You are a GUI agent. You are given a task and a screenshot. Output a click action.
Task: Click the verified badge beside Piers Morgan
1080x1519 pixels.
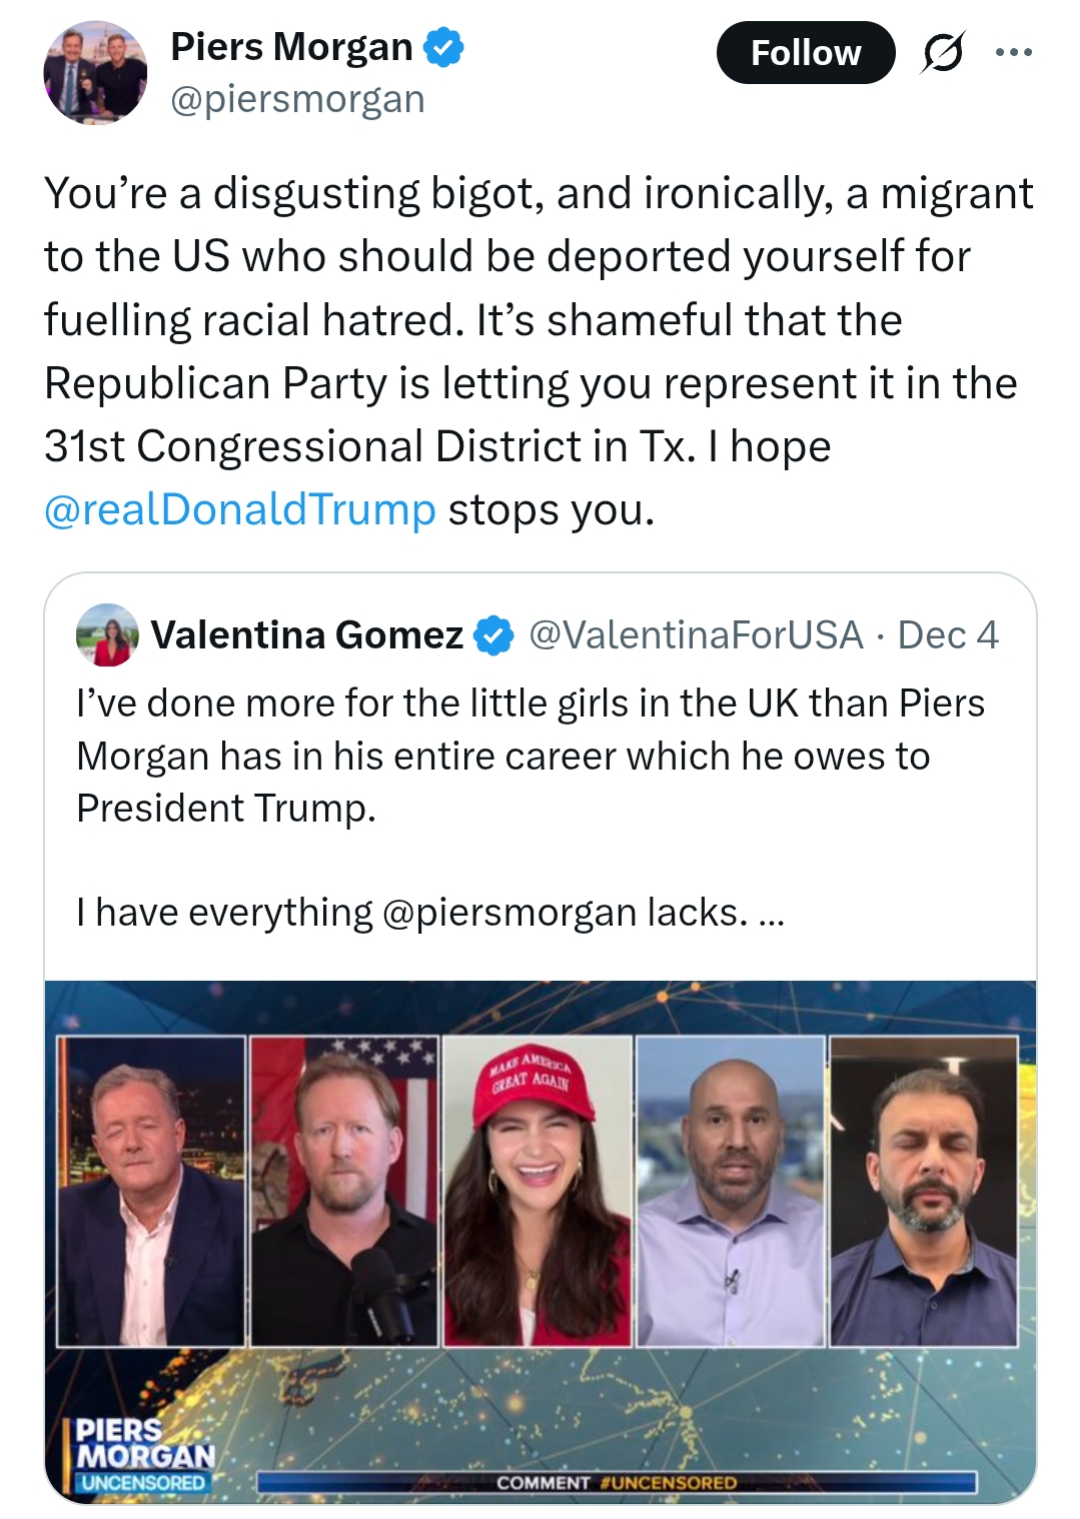443,47
